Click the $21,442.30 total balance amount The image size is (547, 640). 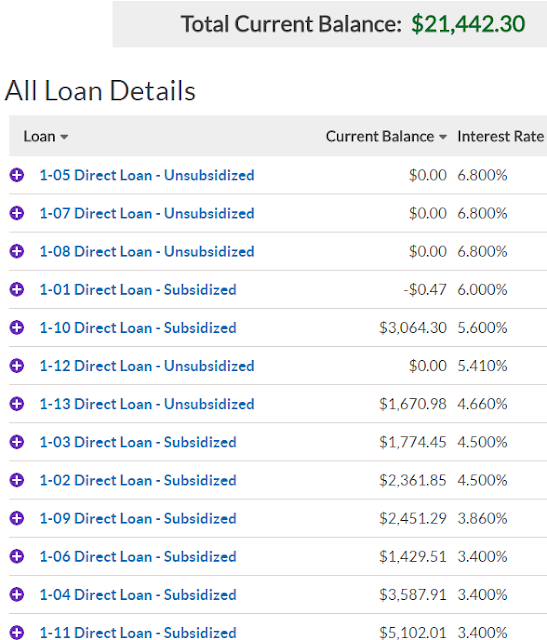click(468, 24)
